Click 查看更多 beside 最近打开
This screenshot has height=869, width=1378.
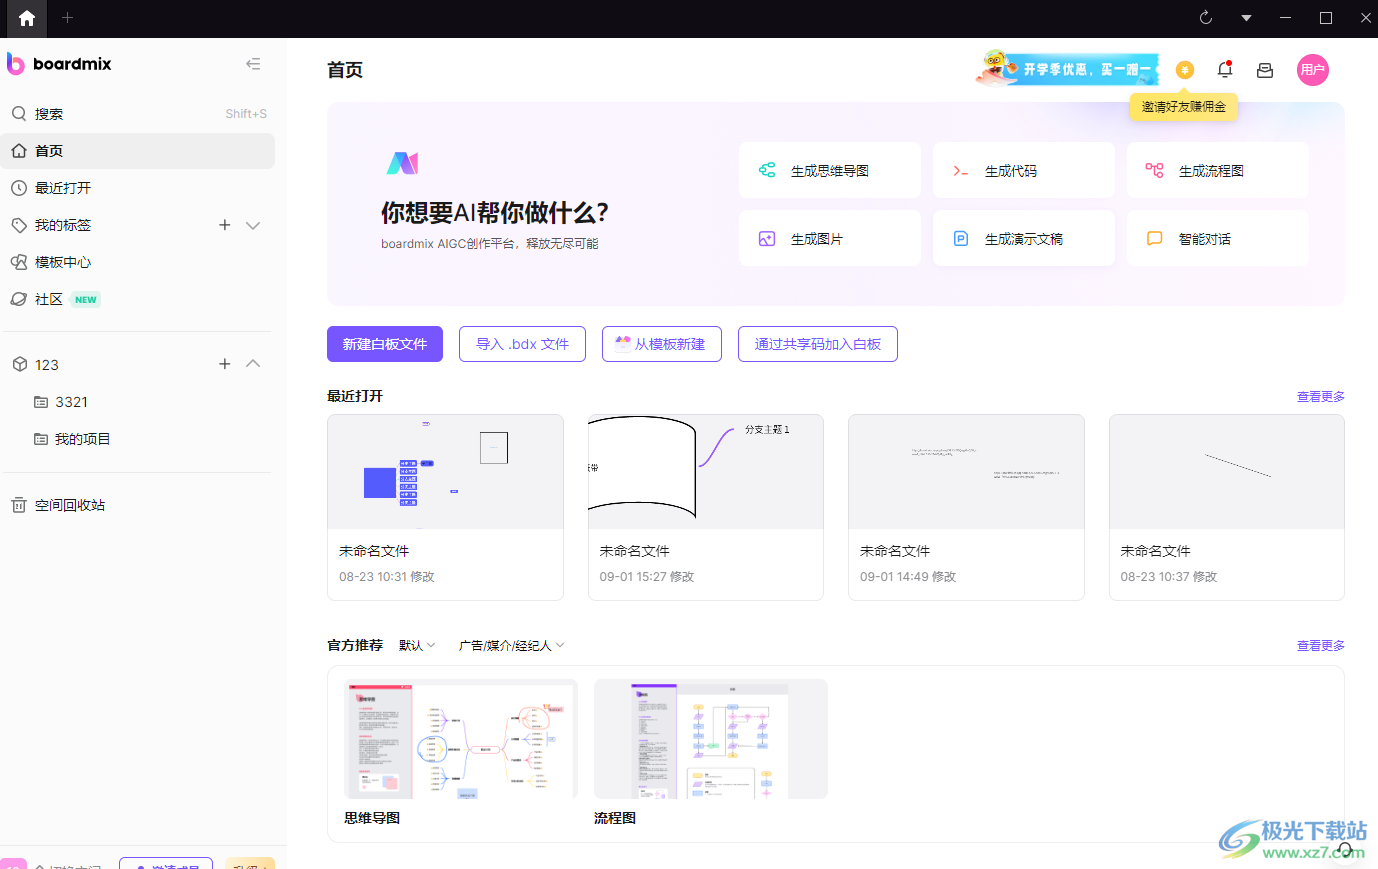click(1321, 397)
